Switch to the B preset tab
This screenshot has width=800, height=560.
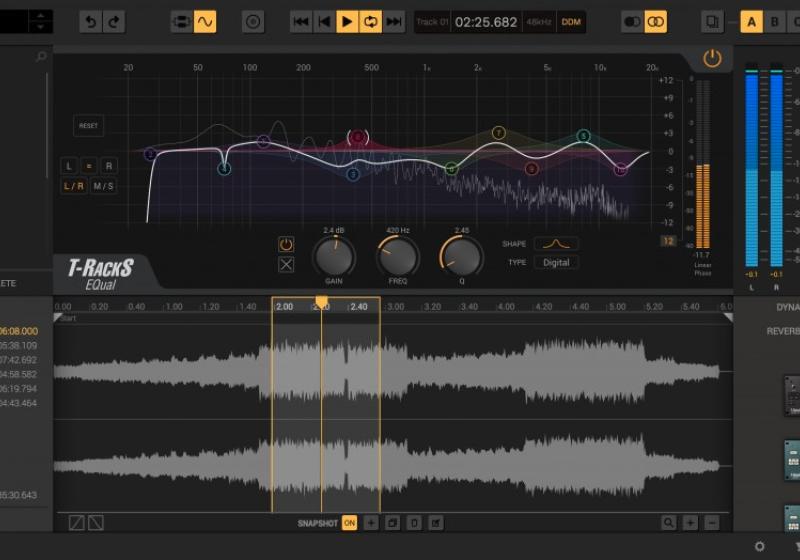pos(774,21)
